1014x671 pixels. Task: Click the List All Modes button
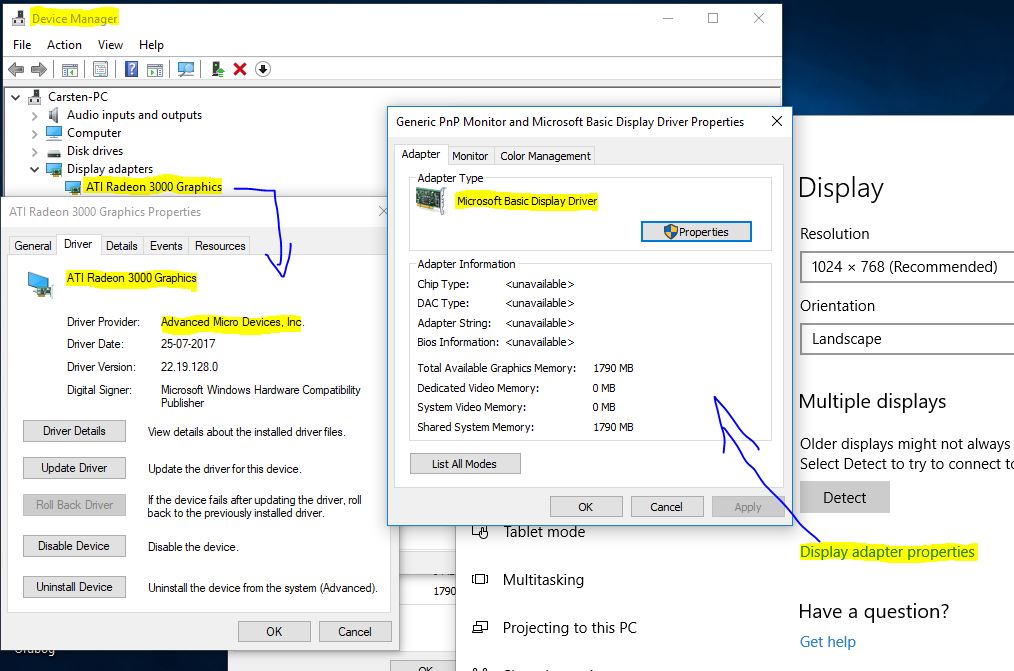pos(465,464)
